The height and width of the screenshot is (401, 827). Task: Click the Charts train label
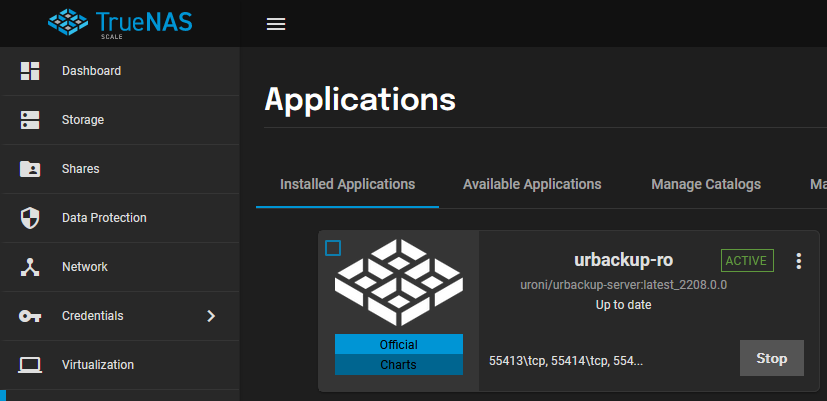(399, 365)
